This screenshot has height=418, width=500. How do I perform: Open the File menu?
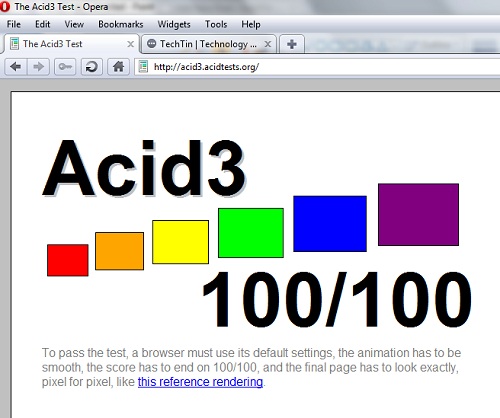(14, 24)
